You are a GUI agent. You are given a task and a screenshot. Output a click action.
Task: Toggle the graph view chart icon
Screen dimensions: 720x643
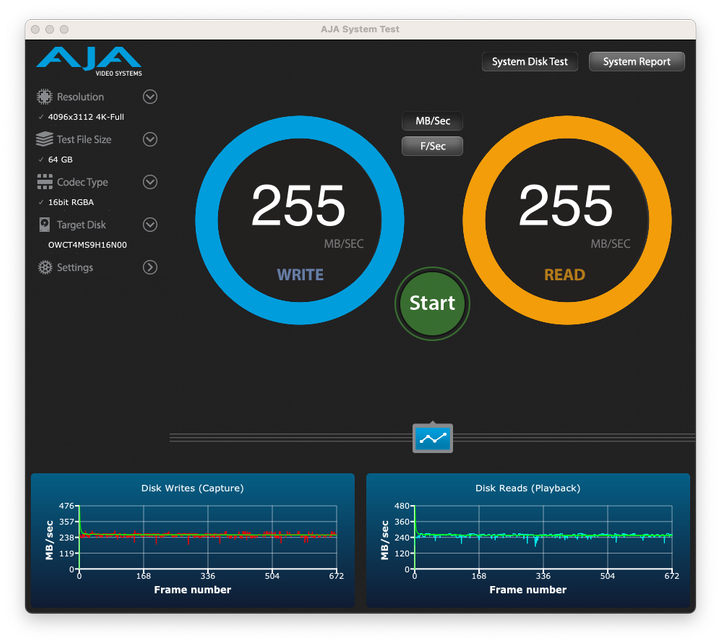pos(433,438)
